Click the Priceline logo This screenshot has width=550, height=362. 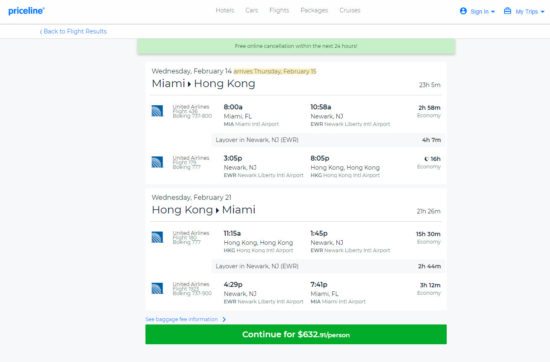26,11
